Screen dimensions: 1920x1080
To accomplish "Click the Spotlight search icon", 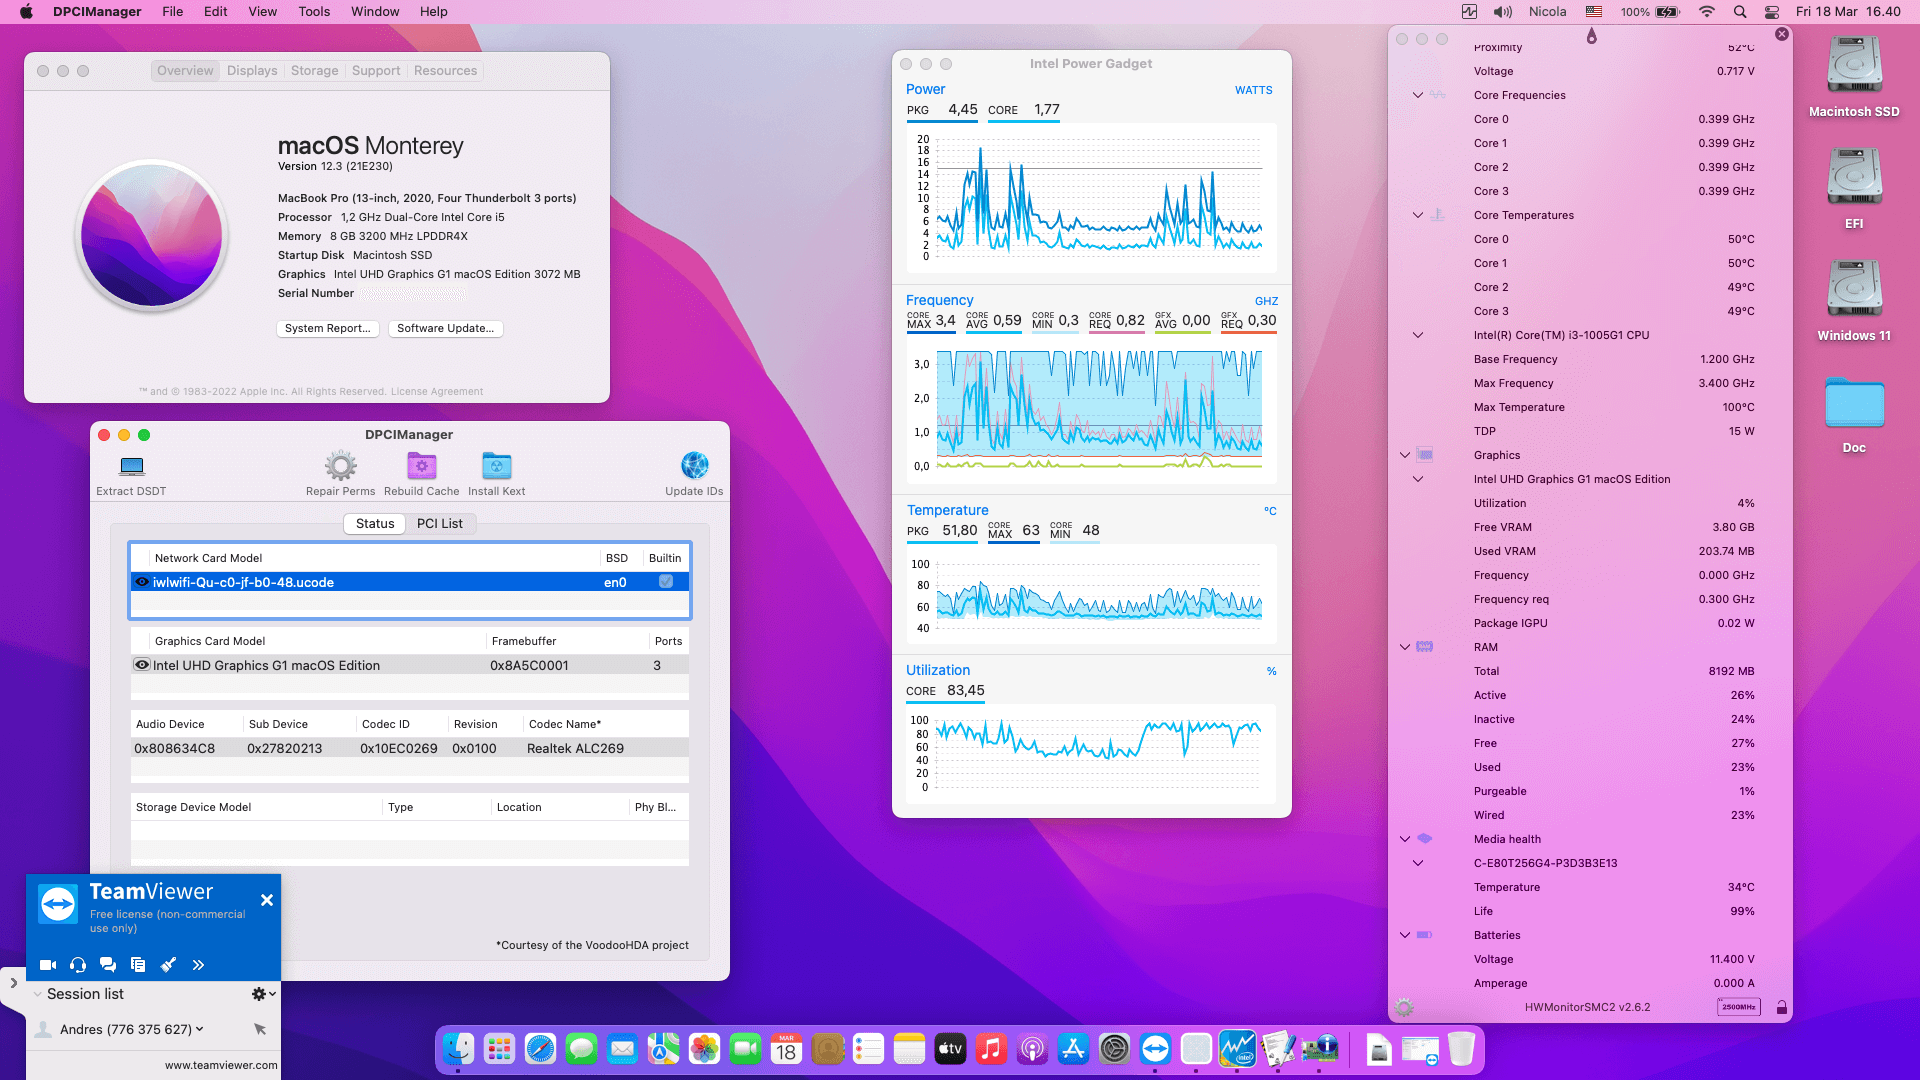I will pos(1740,12).
